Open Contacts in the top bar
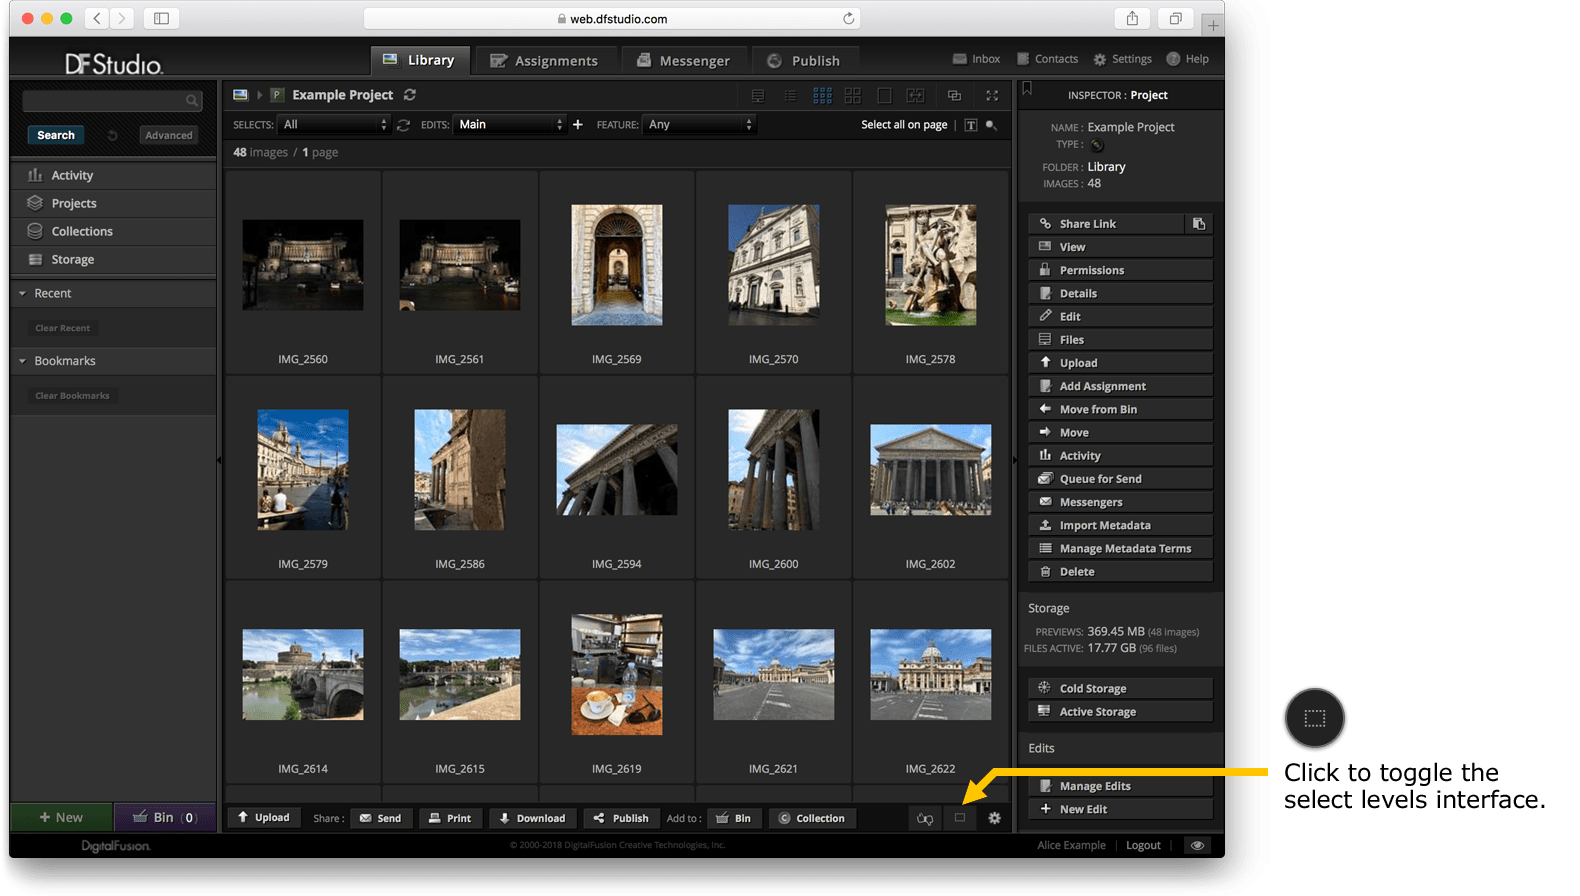 tap(1047, 59)
